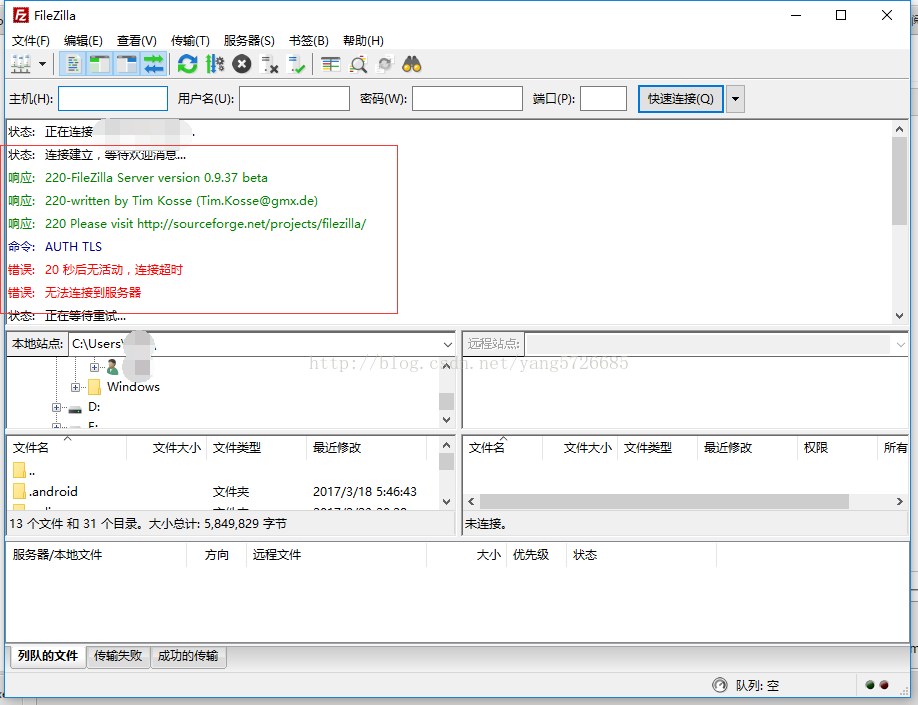This screenshot has width=918, height=705.
Task: Select the D: drive in tree
Action: pos(94,407)
